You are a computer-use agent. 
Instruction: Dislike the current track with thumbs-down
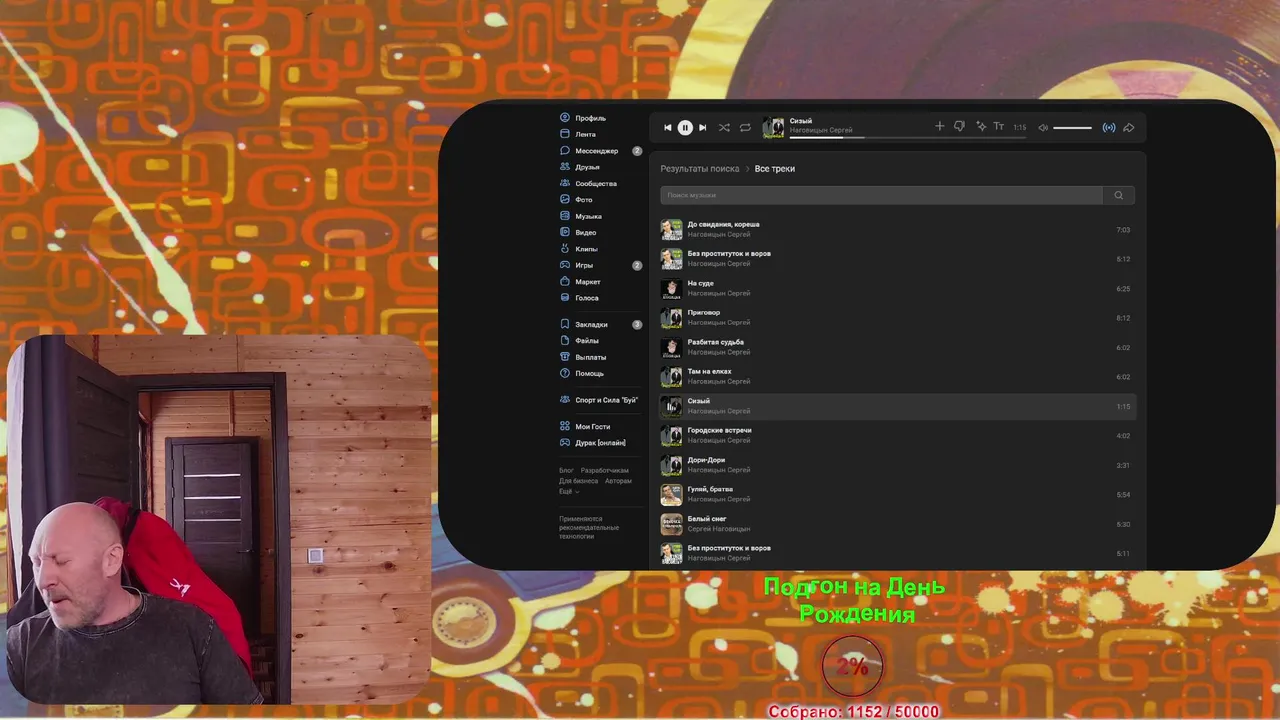point(959,127)
